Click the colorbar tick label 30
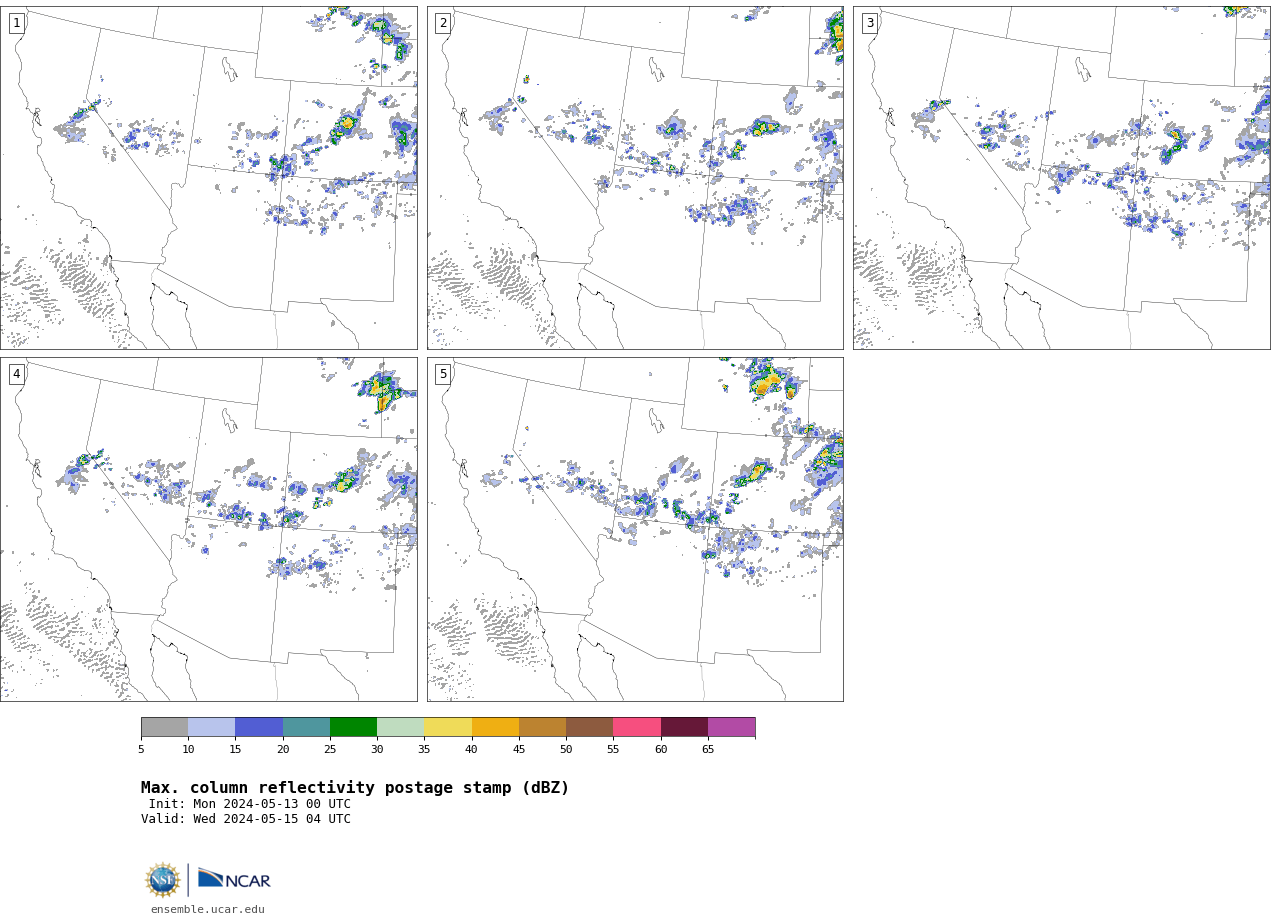Image resolution: width=1280 pixels, height=920 pixels. 377,749
